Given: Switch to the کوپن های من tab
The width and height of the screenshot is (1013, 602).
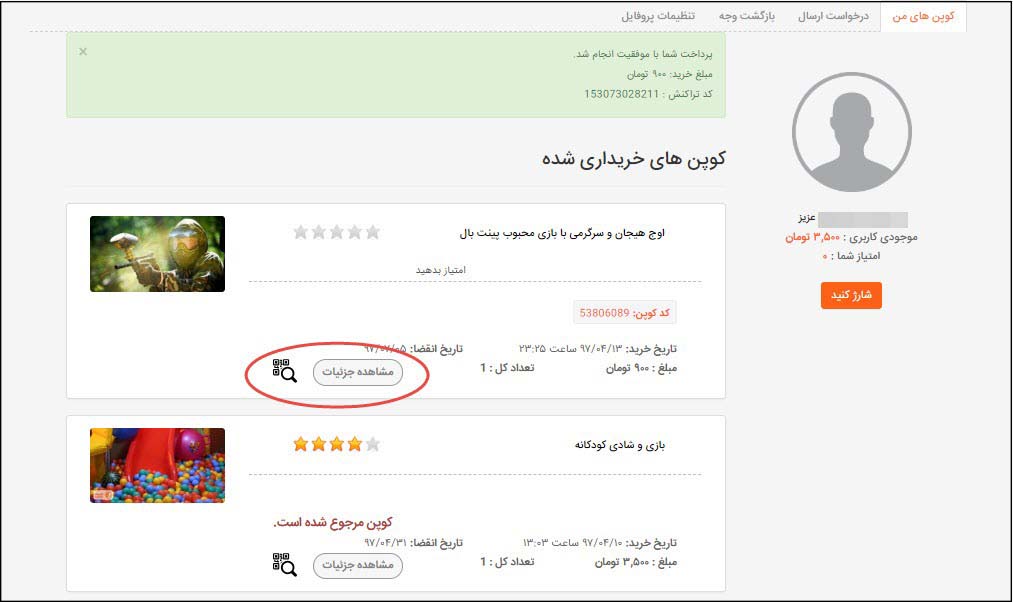Looking at the screenshot, I should (923, 17).
